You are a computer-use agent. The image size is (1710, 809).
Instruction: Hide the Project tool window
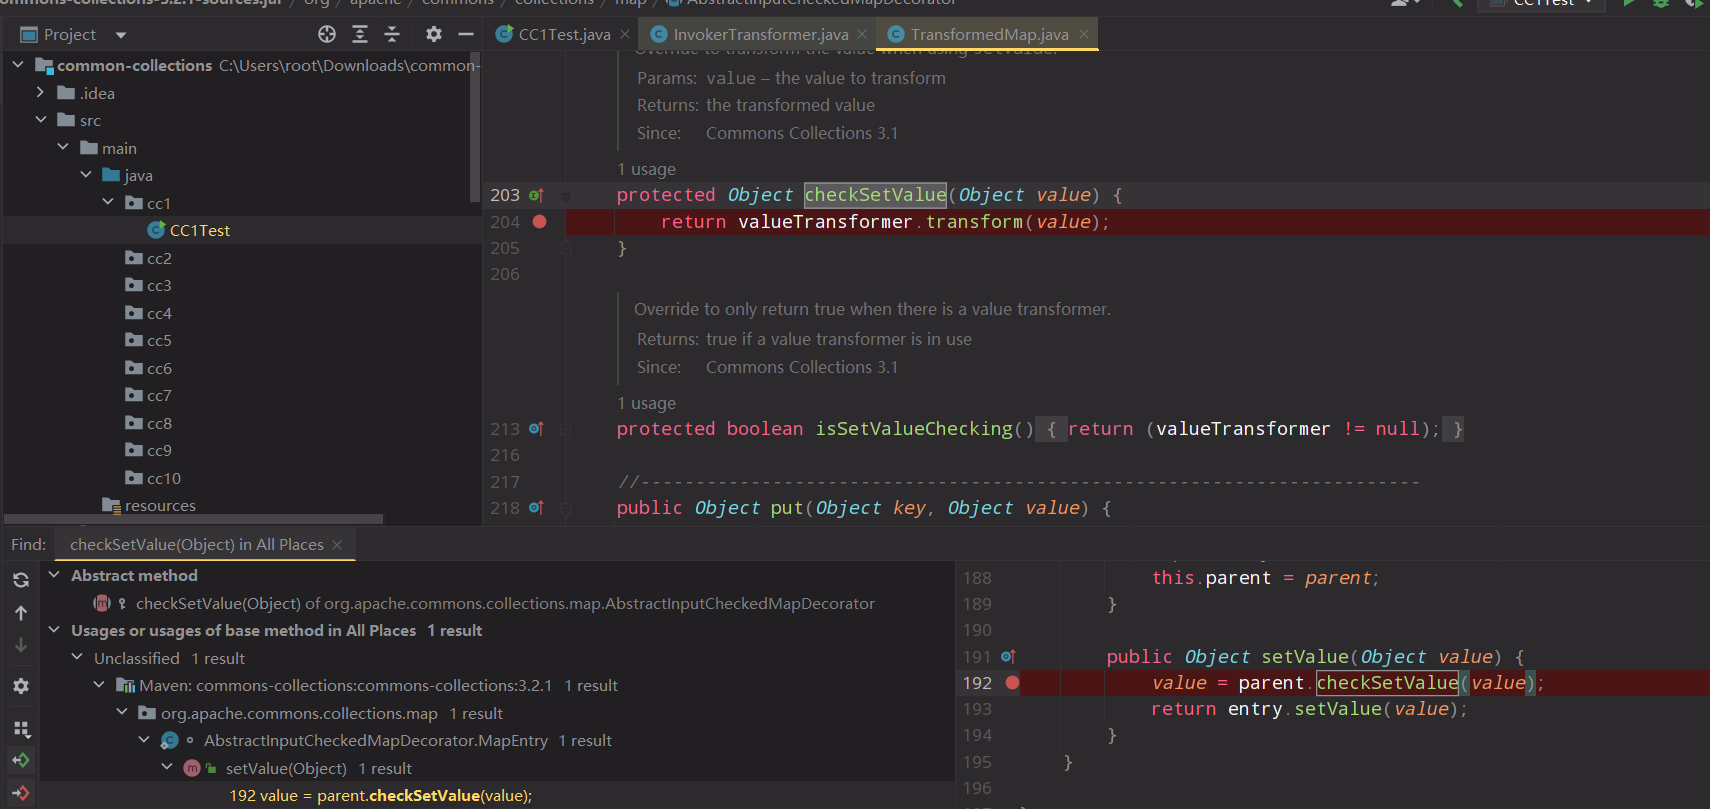click(x=465, y=34)
